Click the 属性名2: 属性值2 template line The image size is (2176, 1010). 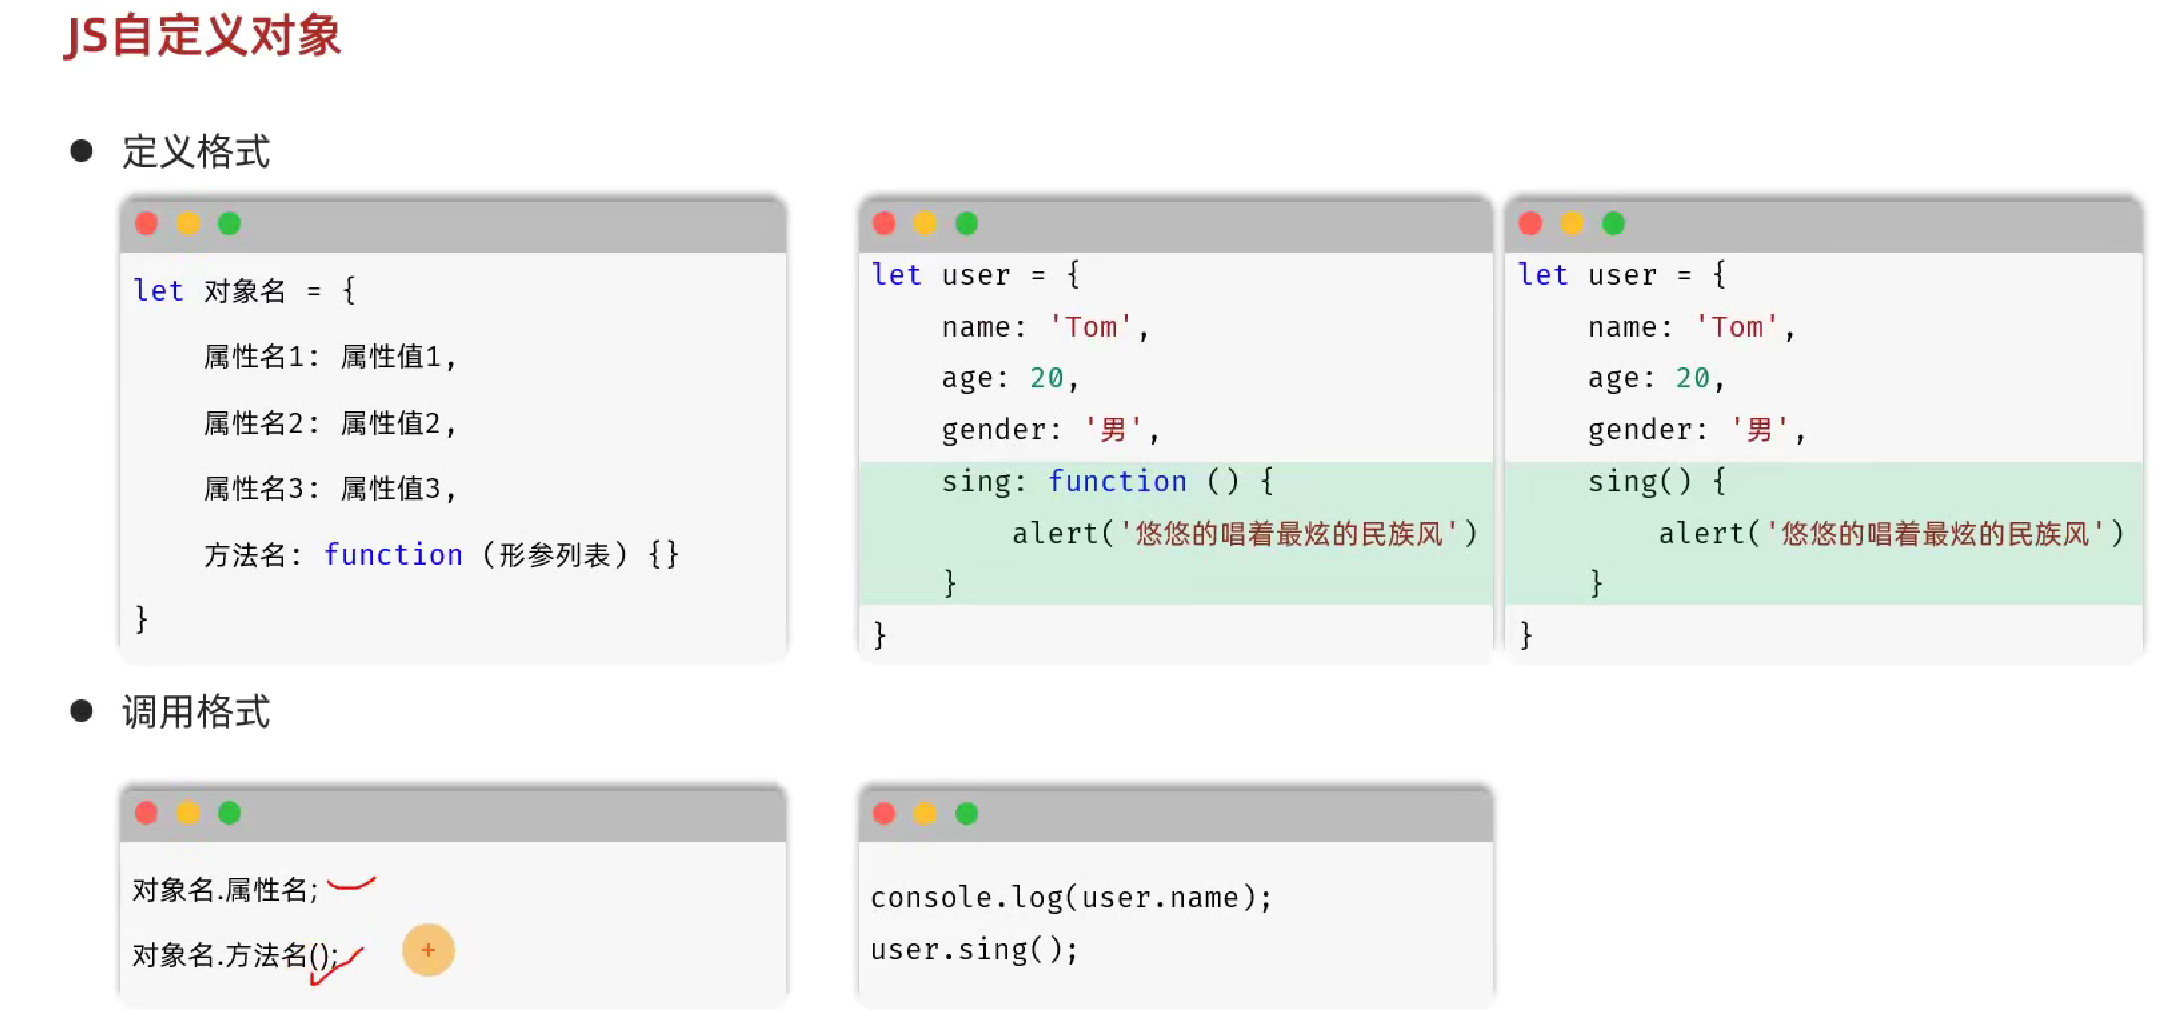330,423
